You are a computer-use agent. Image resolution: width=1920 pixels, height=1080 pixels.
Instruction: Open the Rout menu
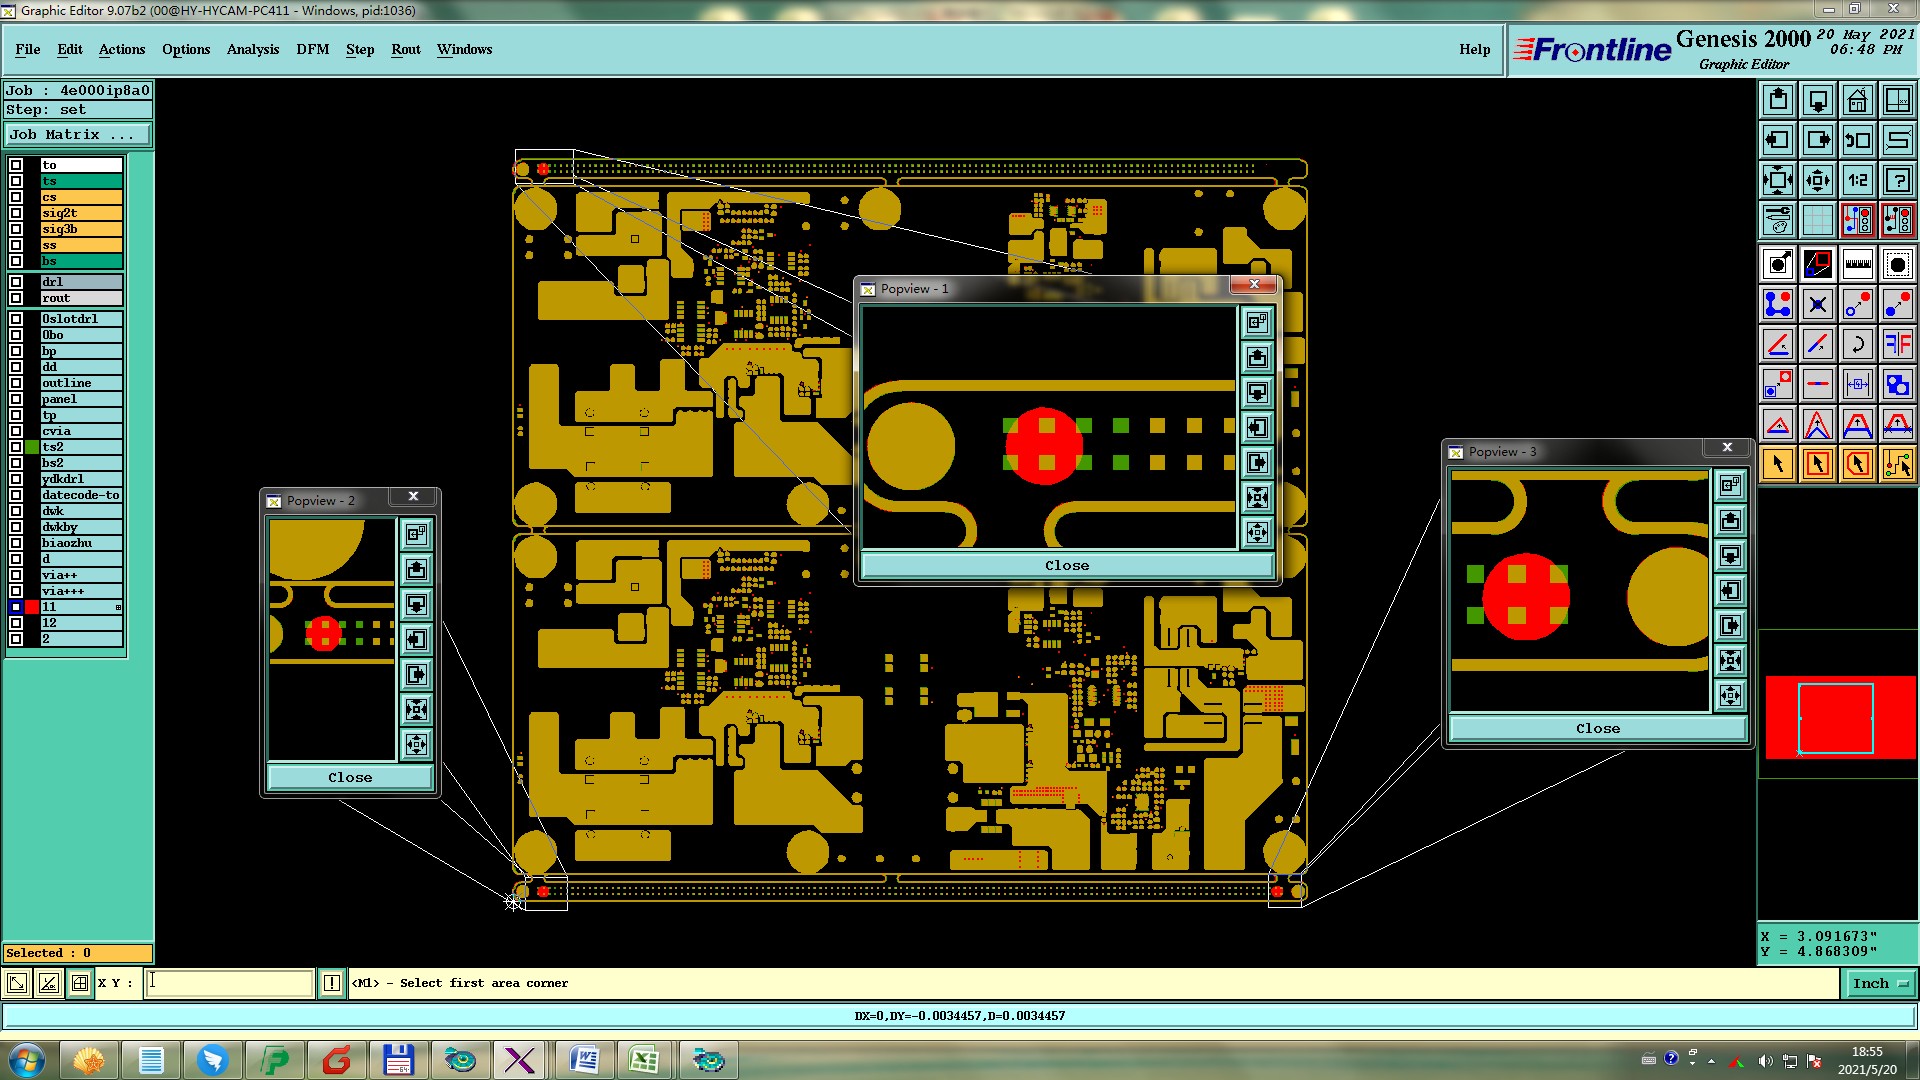coord(405,49)
